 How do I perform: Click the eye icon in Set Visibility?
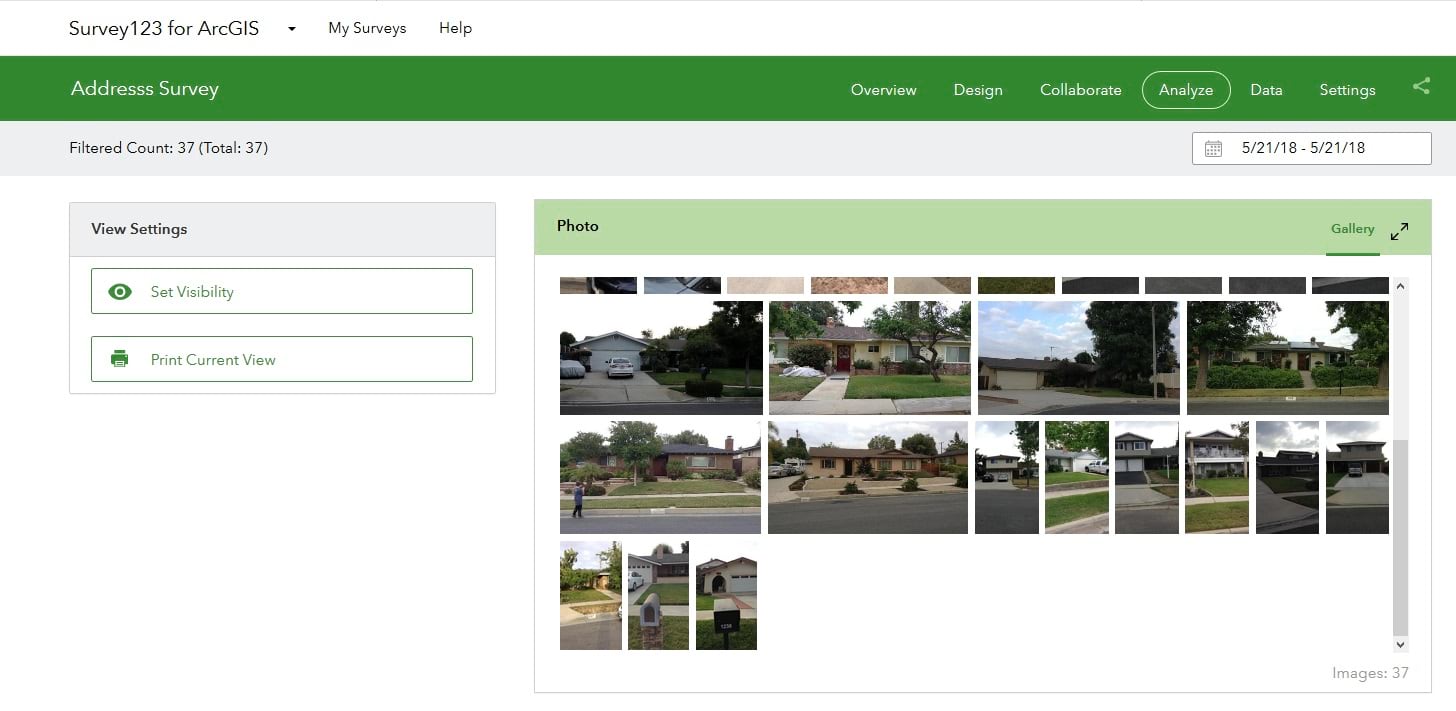(120, 292)
